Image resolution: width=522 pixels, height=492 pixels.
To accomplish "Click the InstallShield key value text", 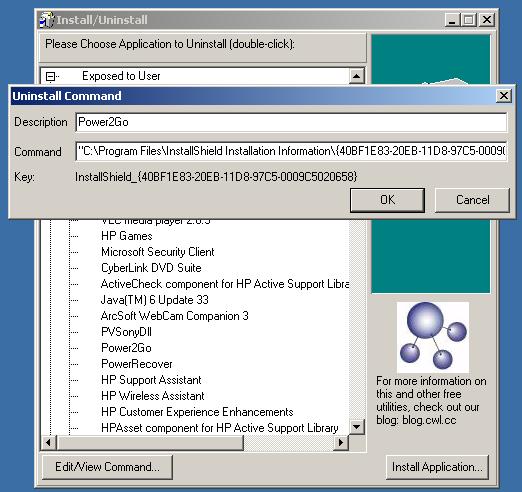I will [216, 177].
